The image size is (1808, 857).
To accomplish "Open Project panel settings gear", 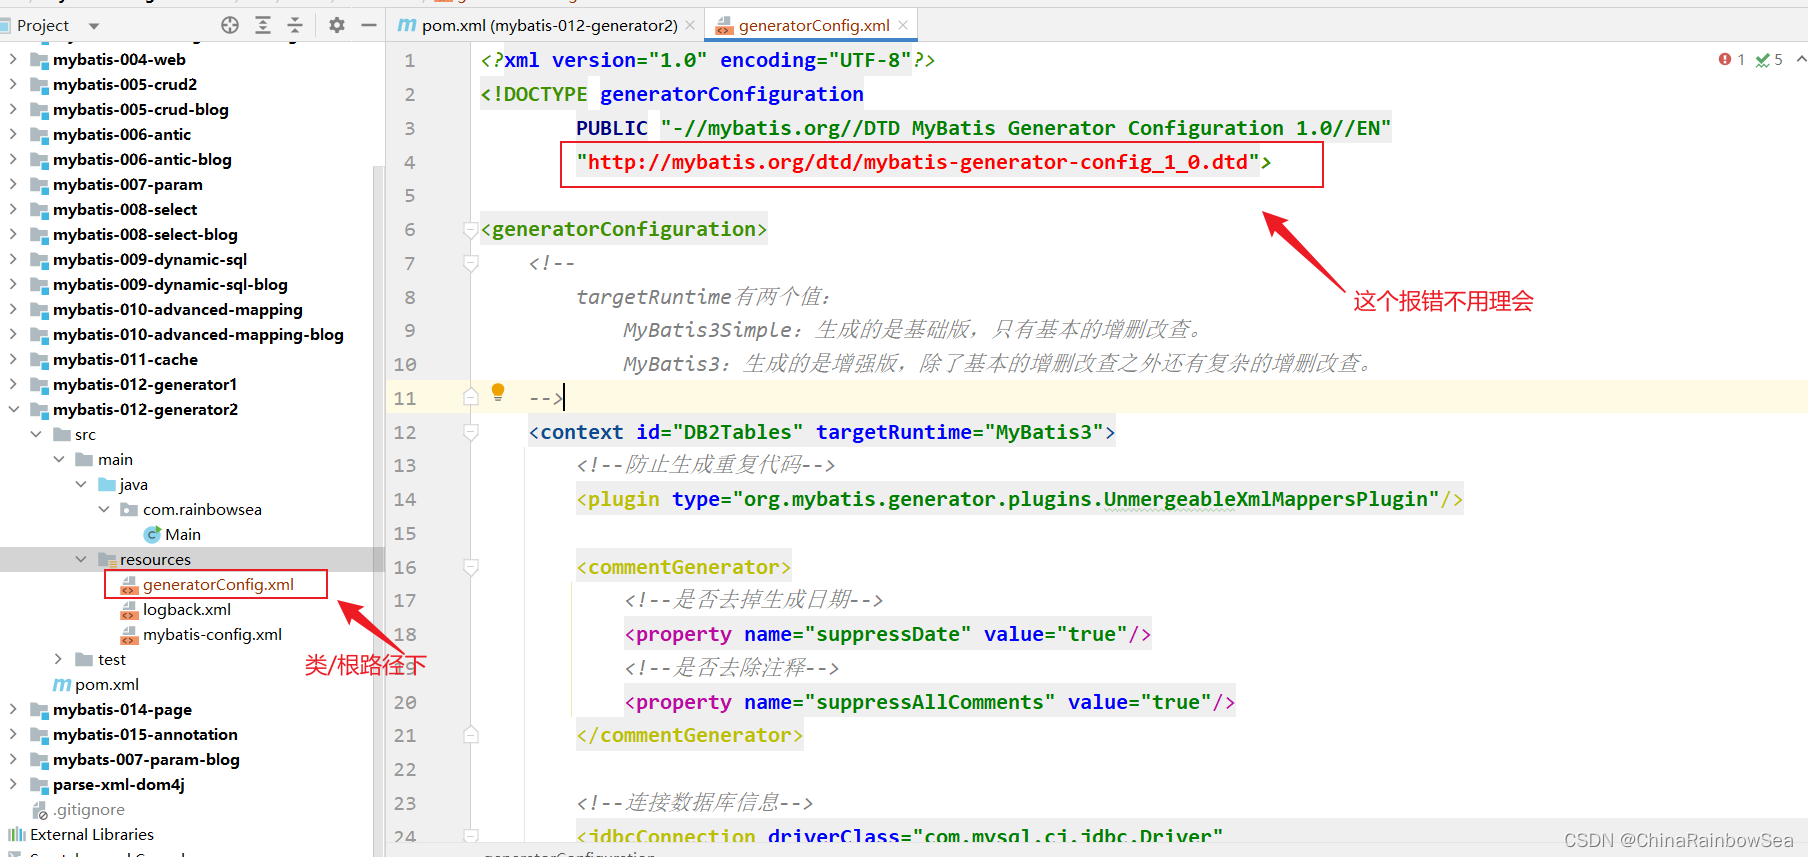I will (337, 25).
